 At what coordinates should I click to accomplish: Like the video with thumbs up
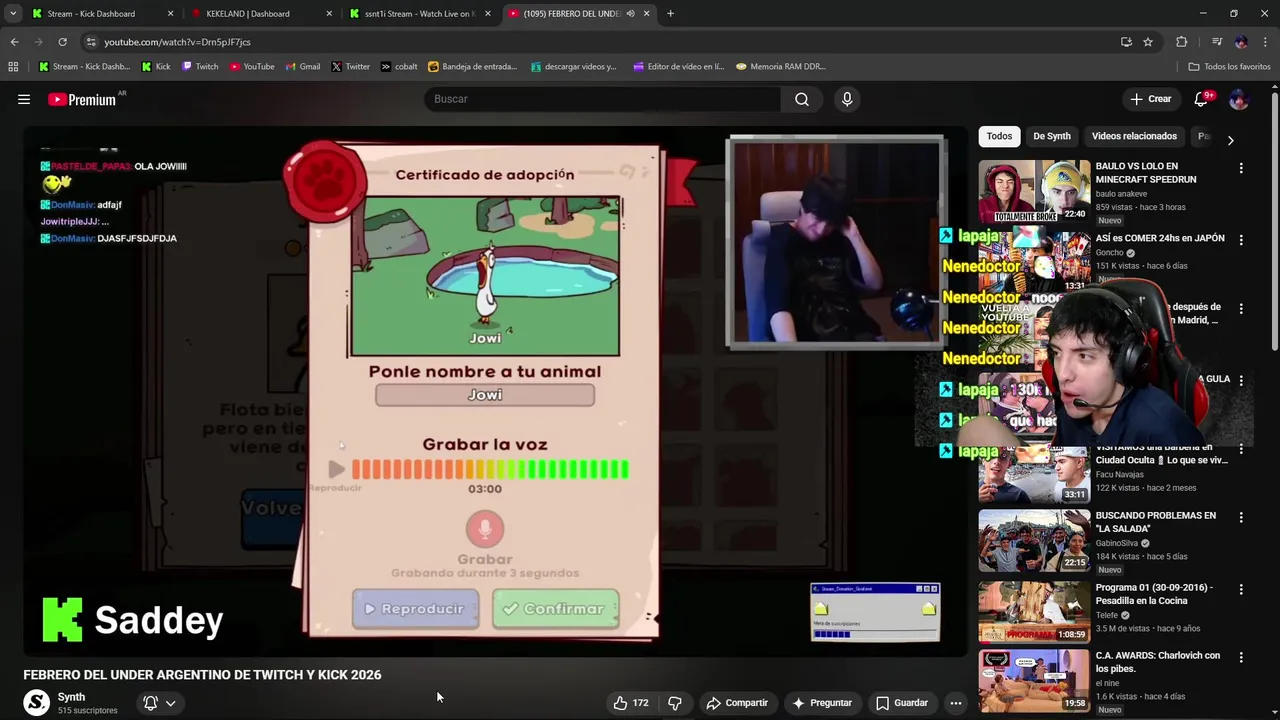tap(631, 703)
